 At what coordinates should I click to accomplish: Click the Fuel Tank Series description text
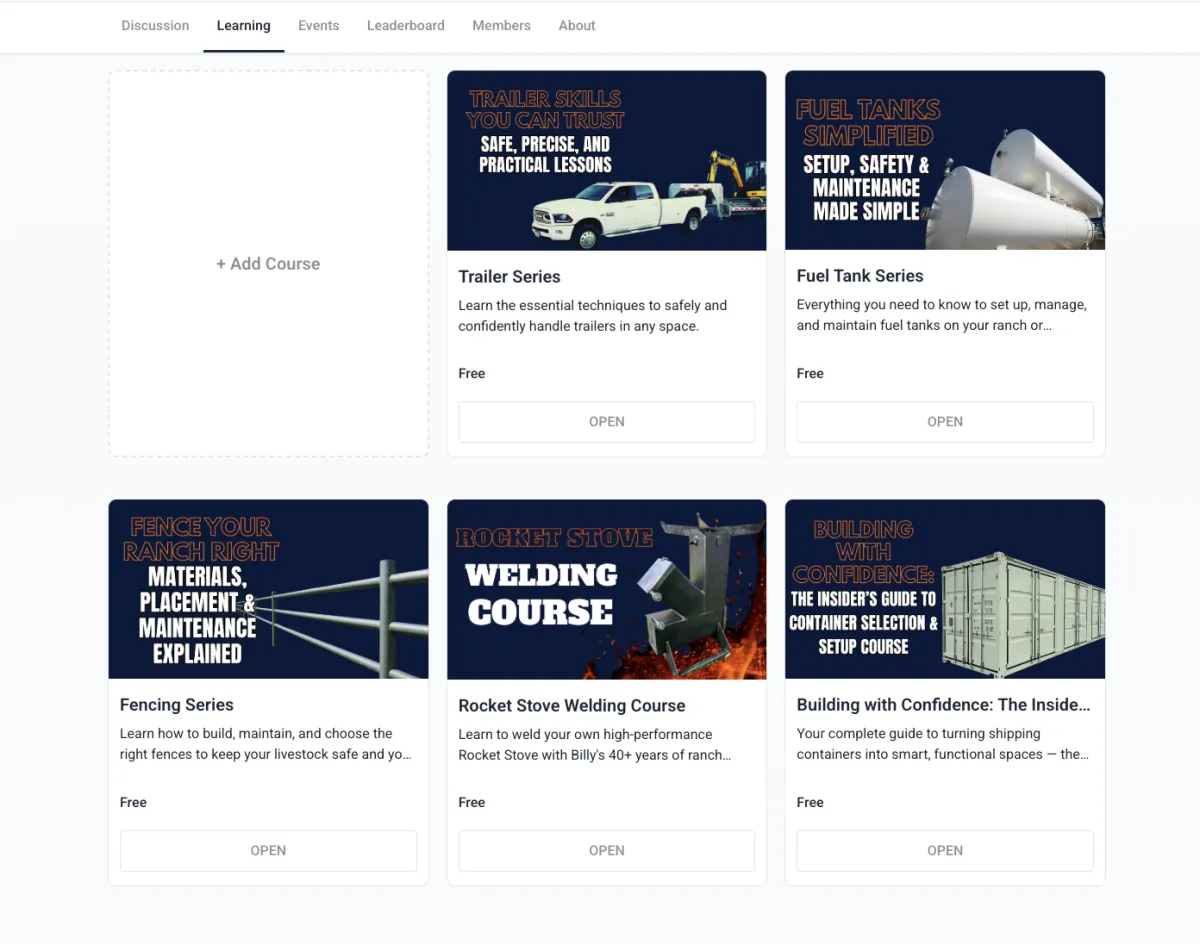tap(942, 315)
